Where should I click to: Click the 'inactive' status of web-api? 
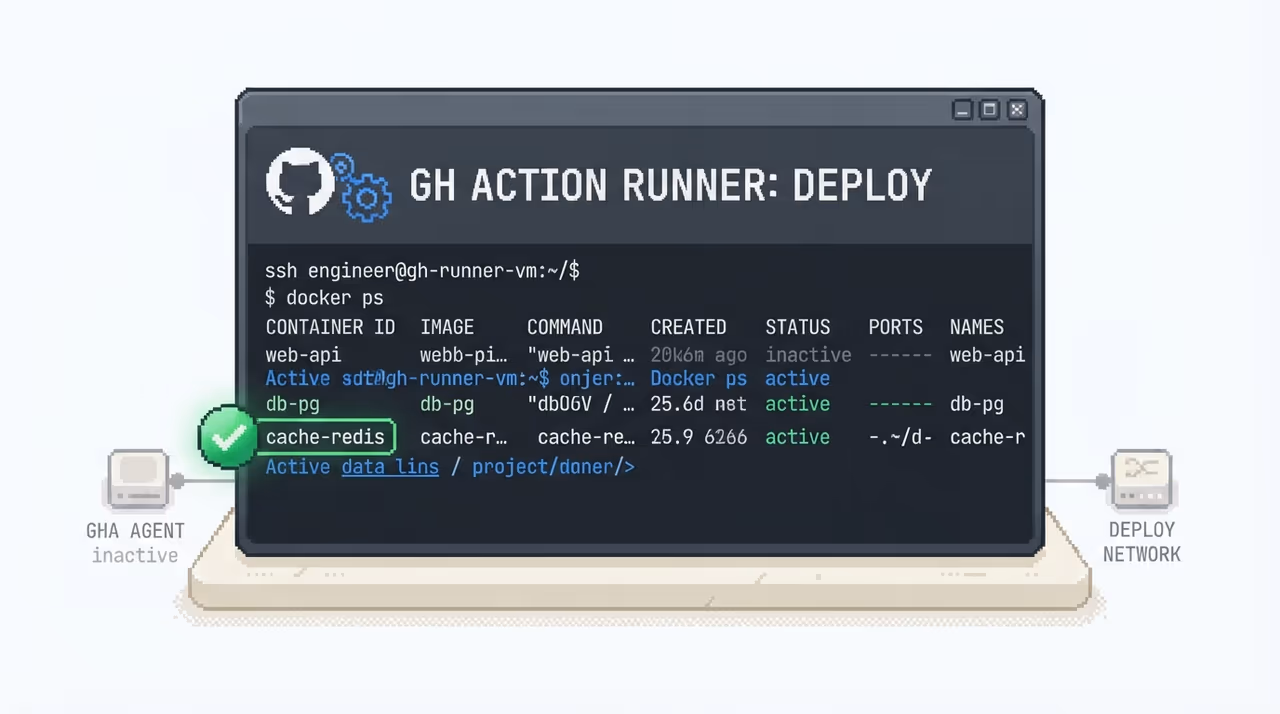point(808,355)
